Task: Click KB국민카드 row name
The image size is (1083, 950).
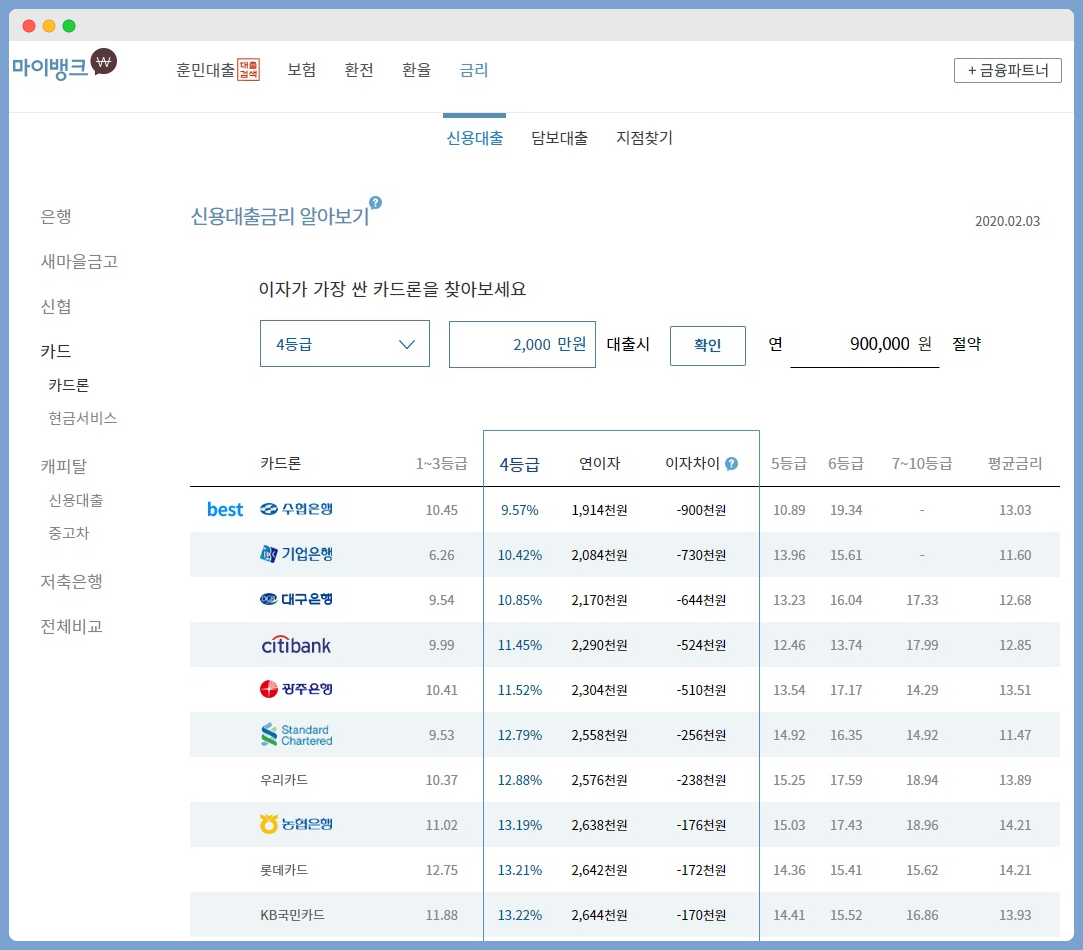Action: 292,915
